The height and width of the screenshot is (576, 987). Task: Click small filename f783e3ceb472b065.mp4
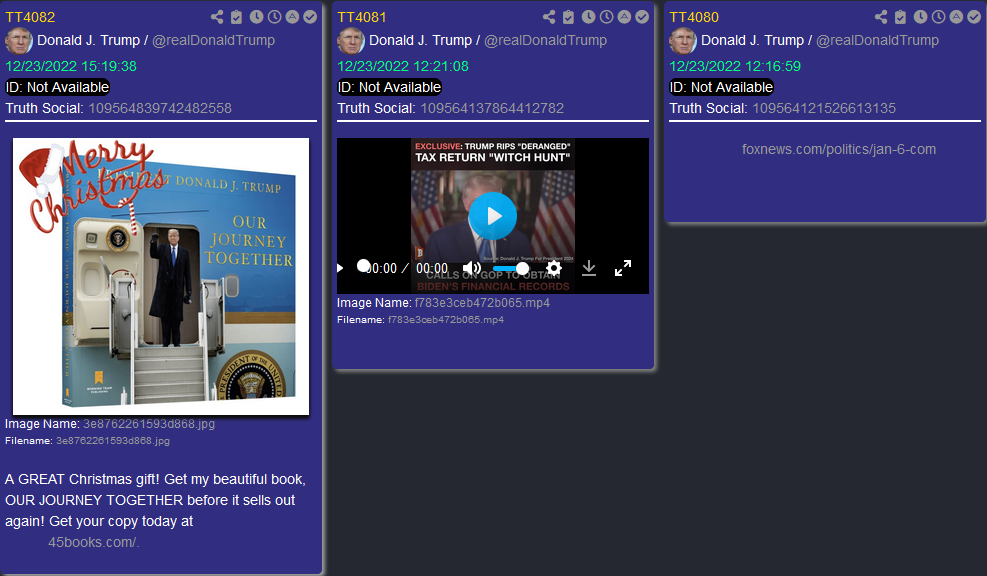pyautogui.click(x=446, y=320)
